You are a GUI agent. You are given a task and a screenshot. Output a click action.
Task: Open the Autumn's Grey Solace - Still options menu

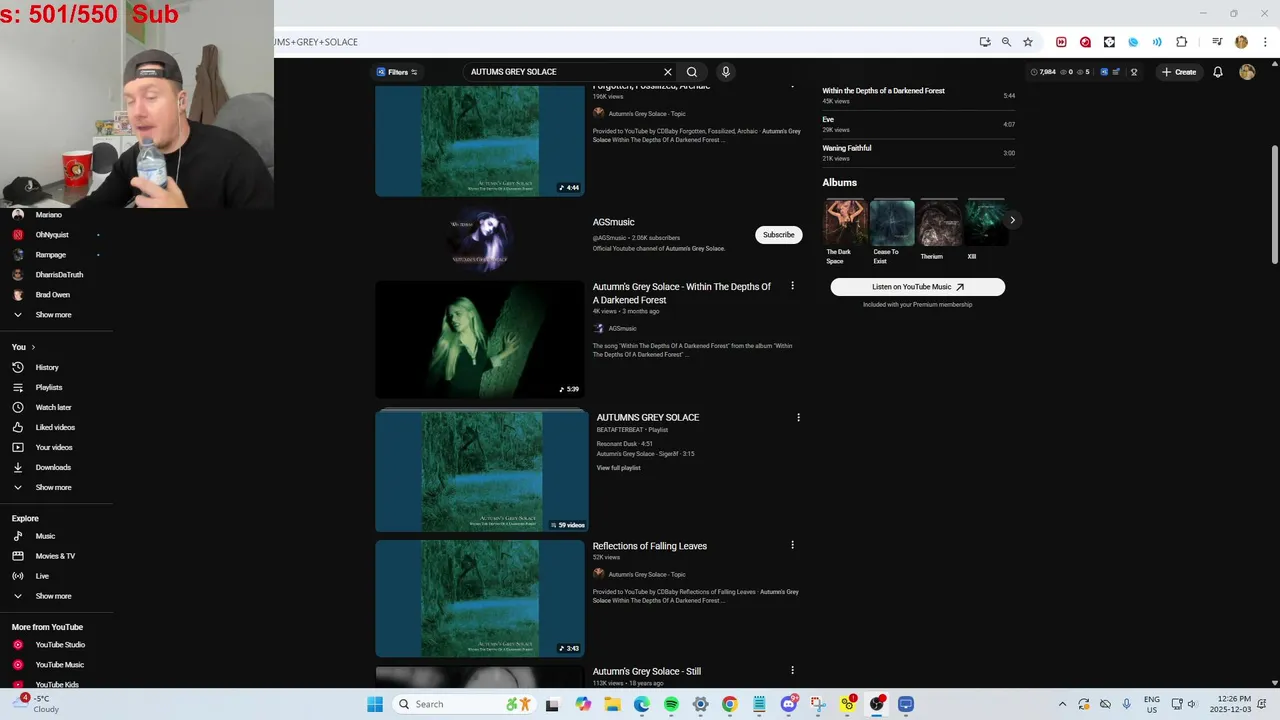click(792, 671)
